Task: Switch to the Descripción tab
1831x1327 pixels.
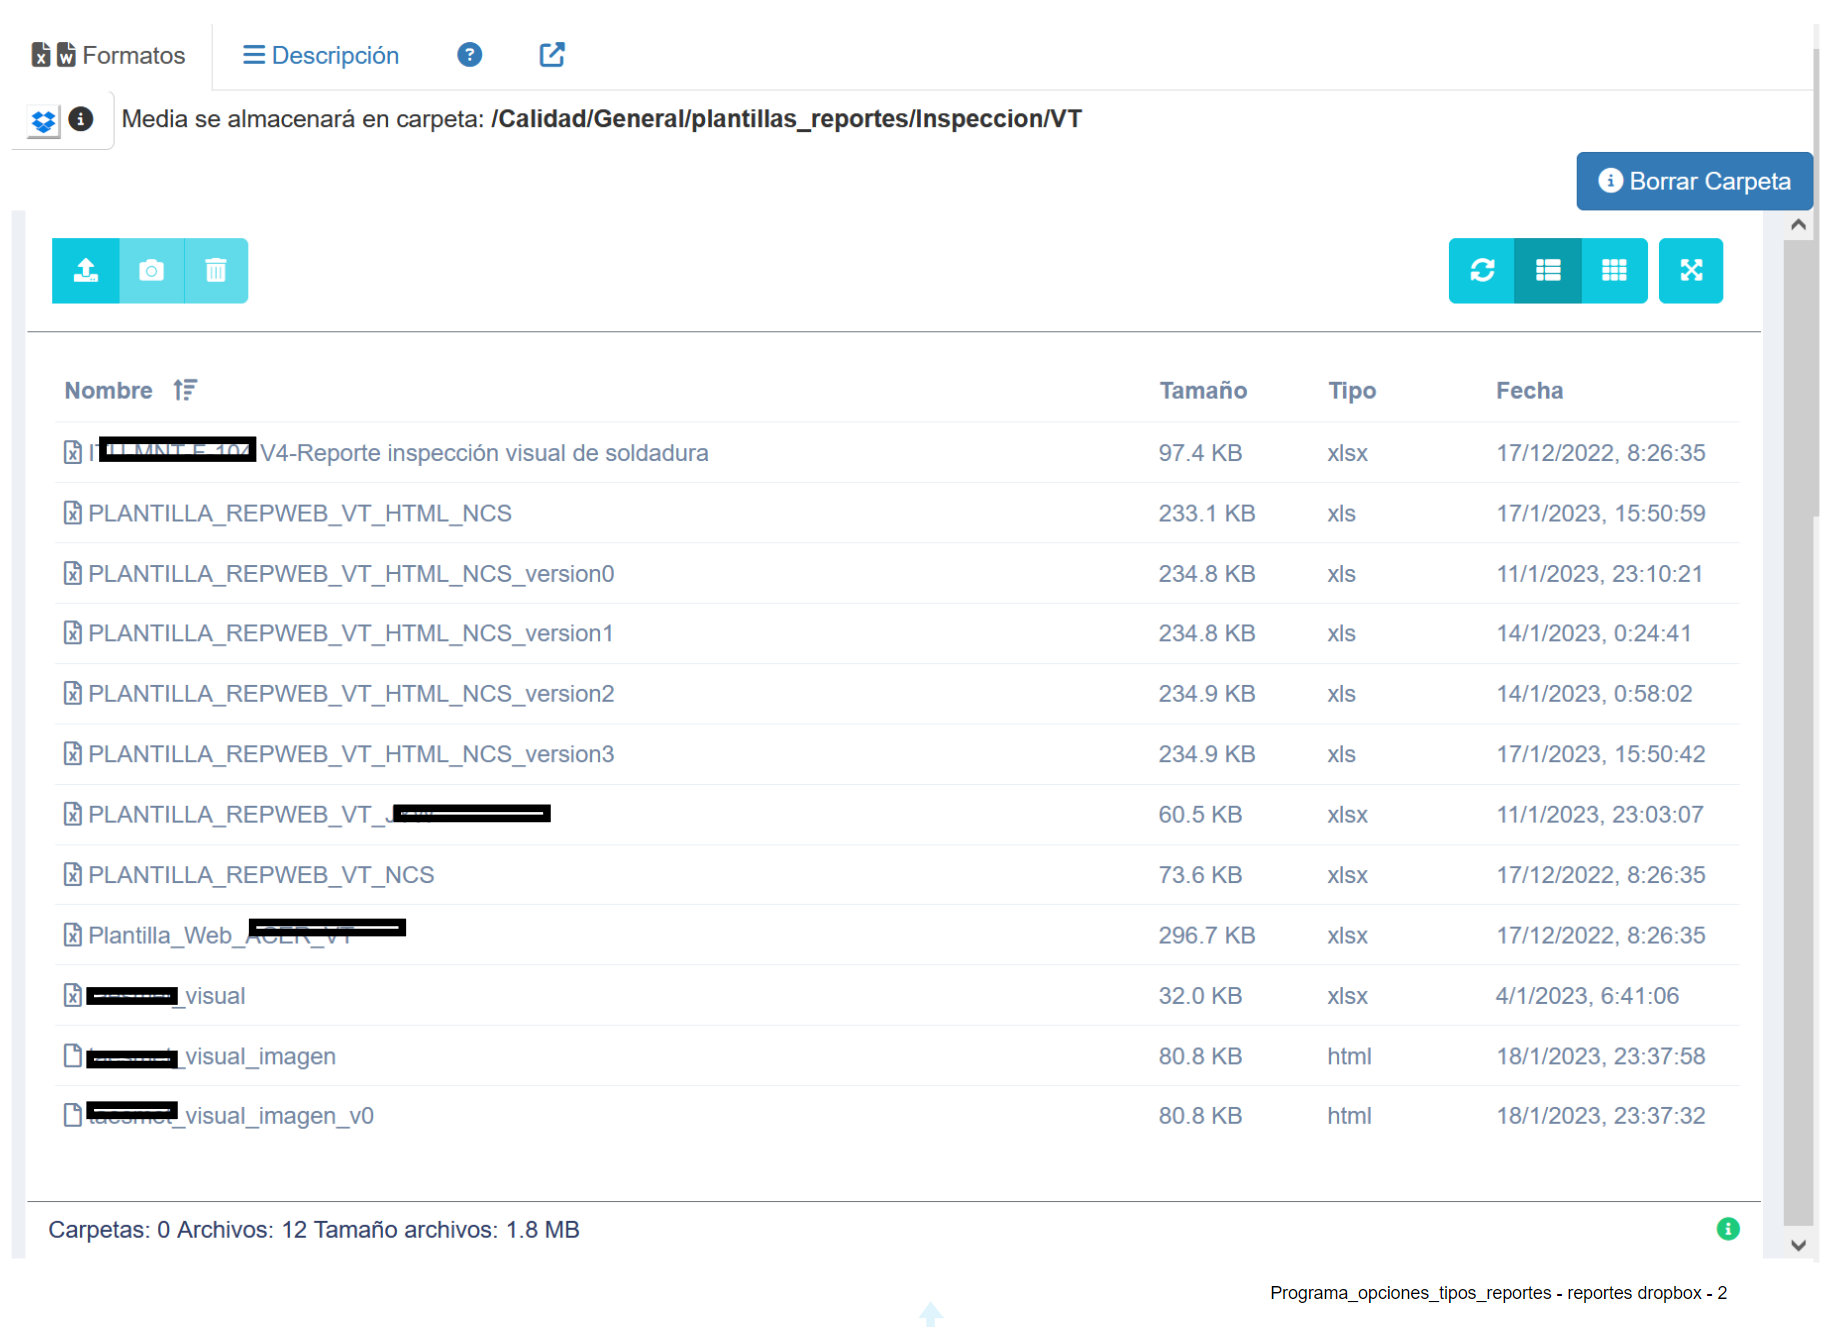Action: tap(321, 55)
